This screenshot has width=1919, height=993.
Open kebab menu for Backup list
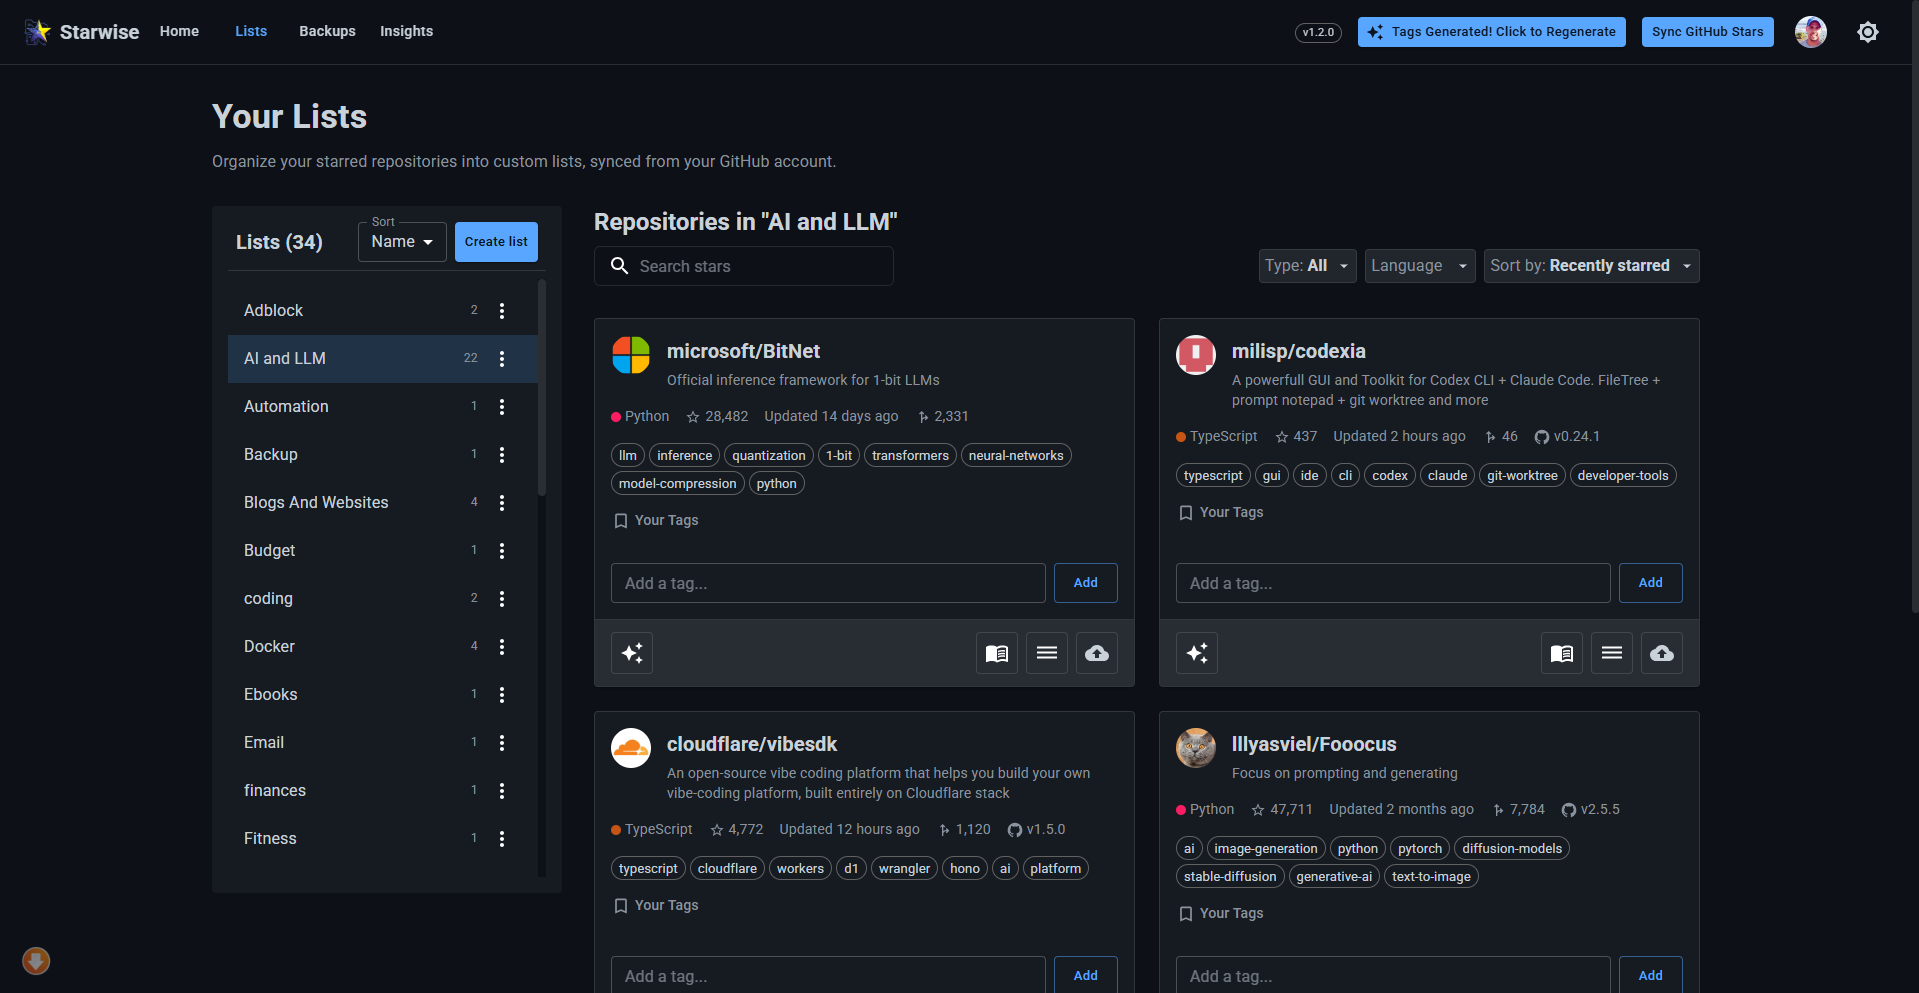coord(502,455)
